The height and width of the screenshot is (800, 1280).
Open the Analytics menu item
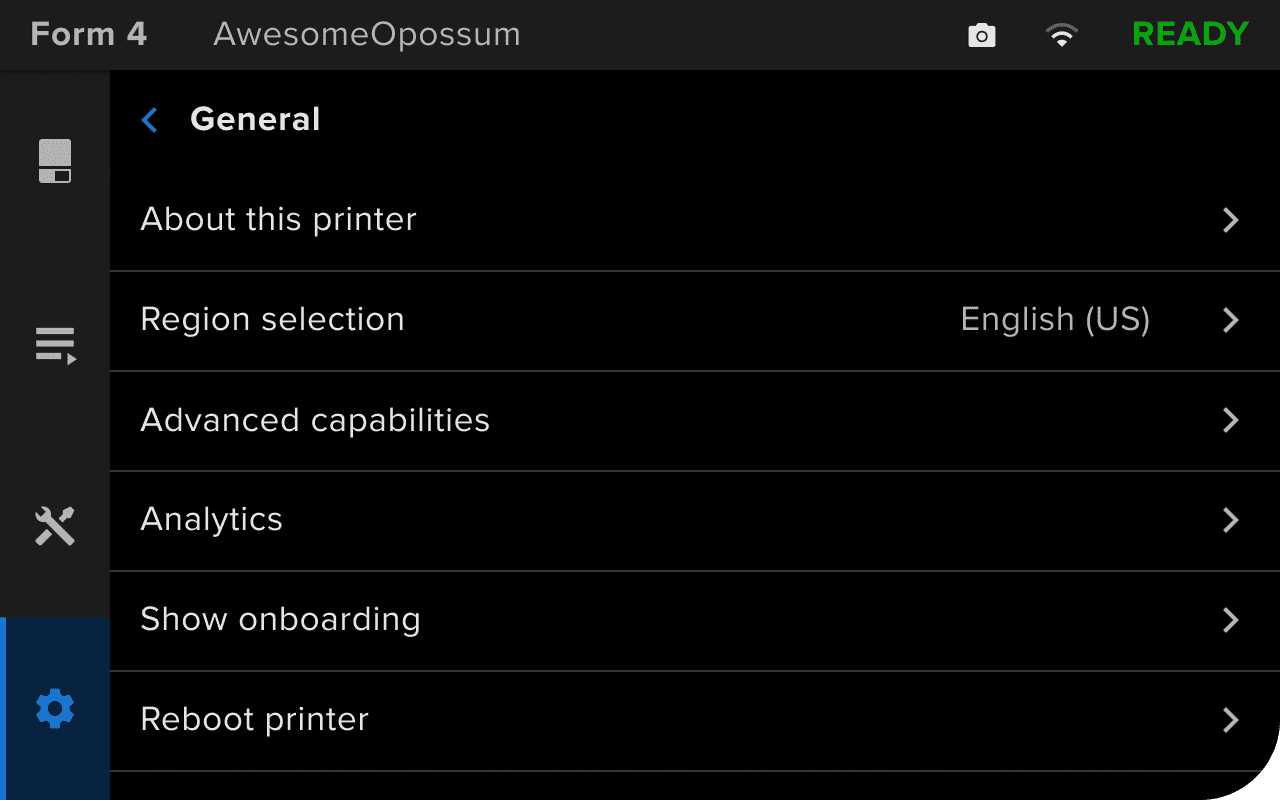[x=212, y=520]
